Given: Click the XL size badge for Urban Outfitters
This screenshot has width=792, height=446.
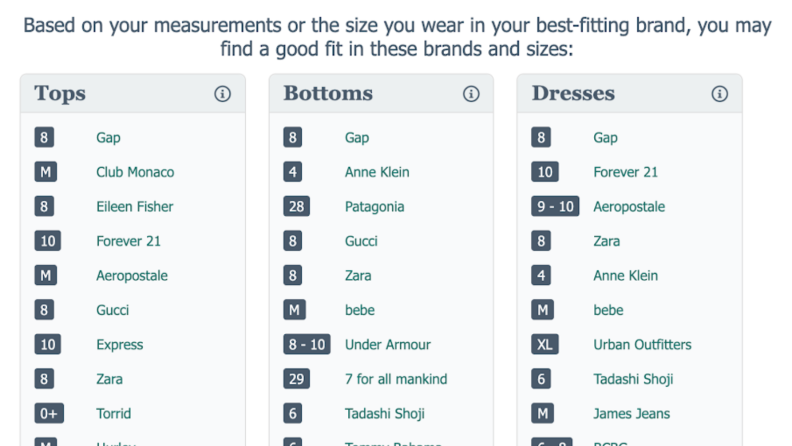Looking at the screenshot, I should tap(544, 344).
